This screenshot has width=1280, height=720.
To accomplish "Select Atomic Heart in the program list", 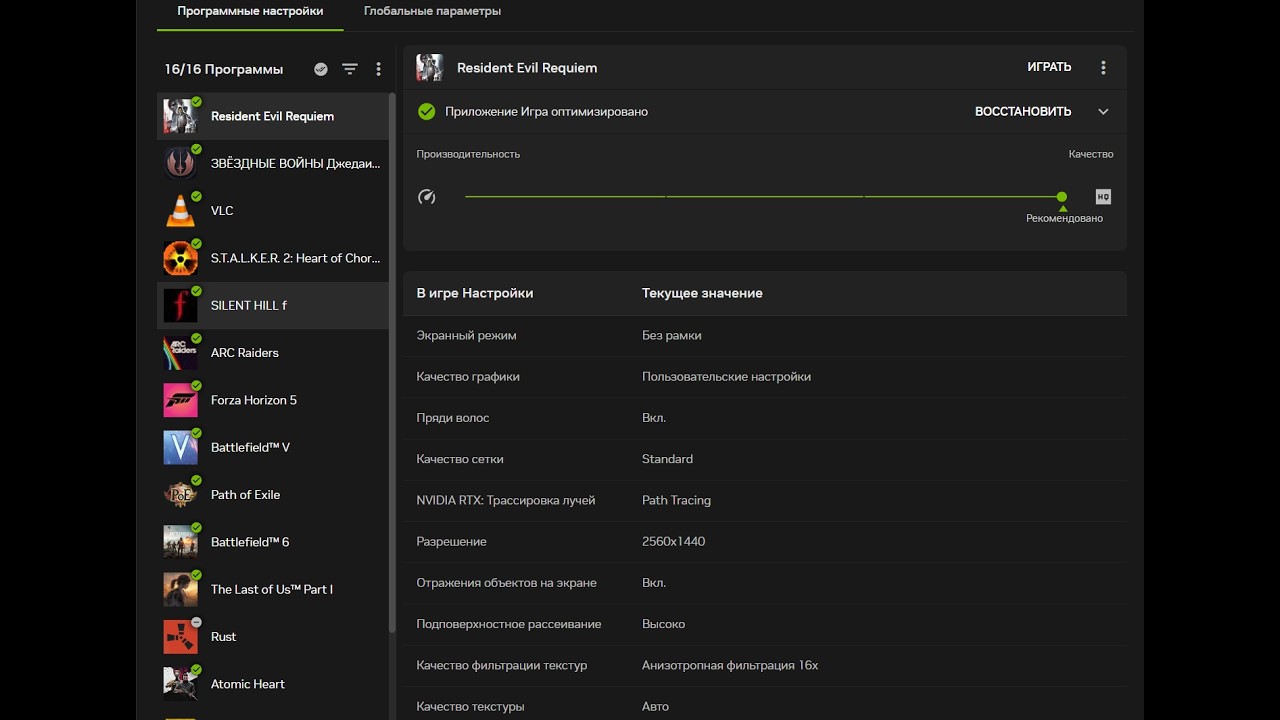I will (x=273, y=684).
